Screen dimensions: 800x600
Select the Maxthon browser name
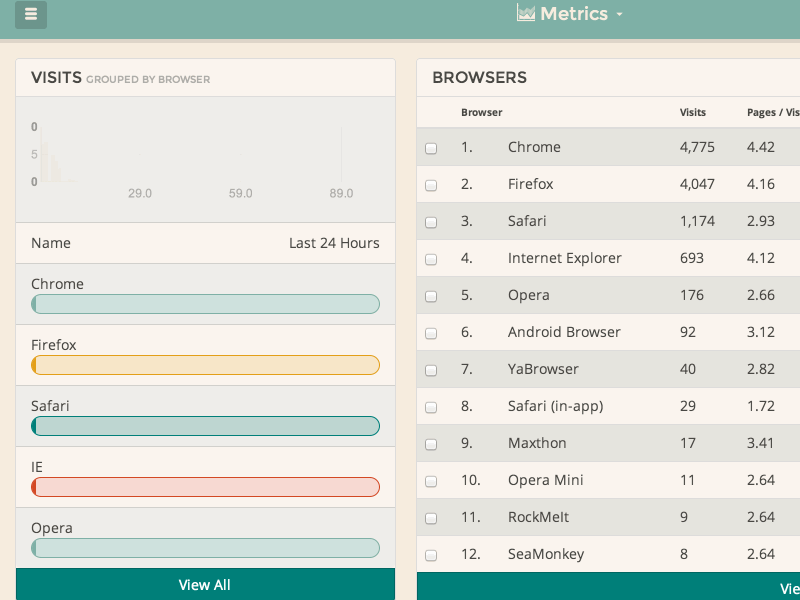pyautogui.click(x=537, y=443)
